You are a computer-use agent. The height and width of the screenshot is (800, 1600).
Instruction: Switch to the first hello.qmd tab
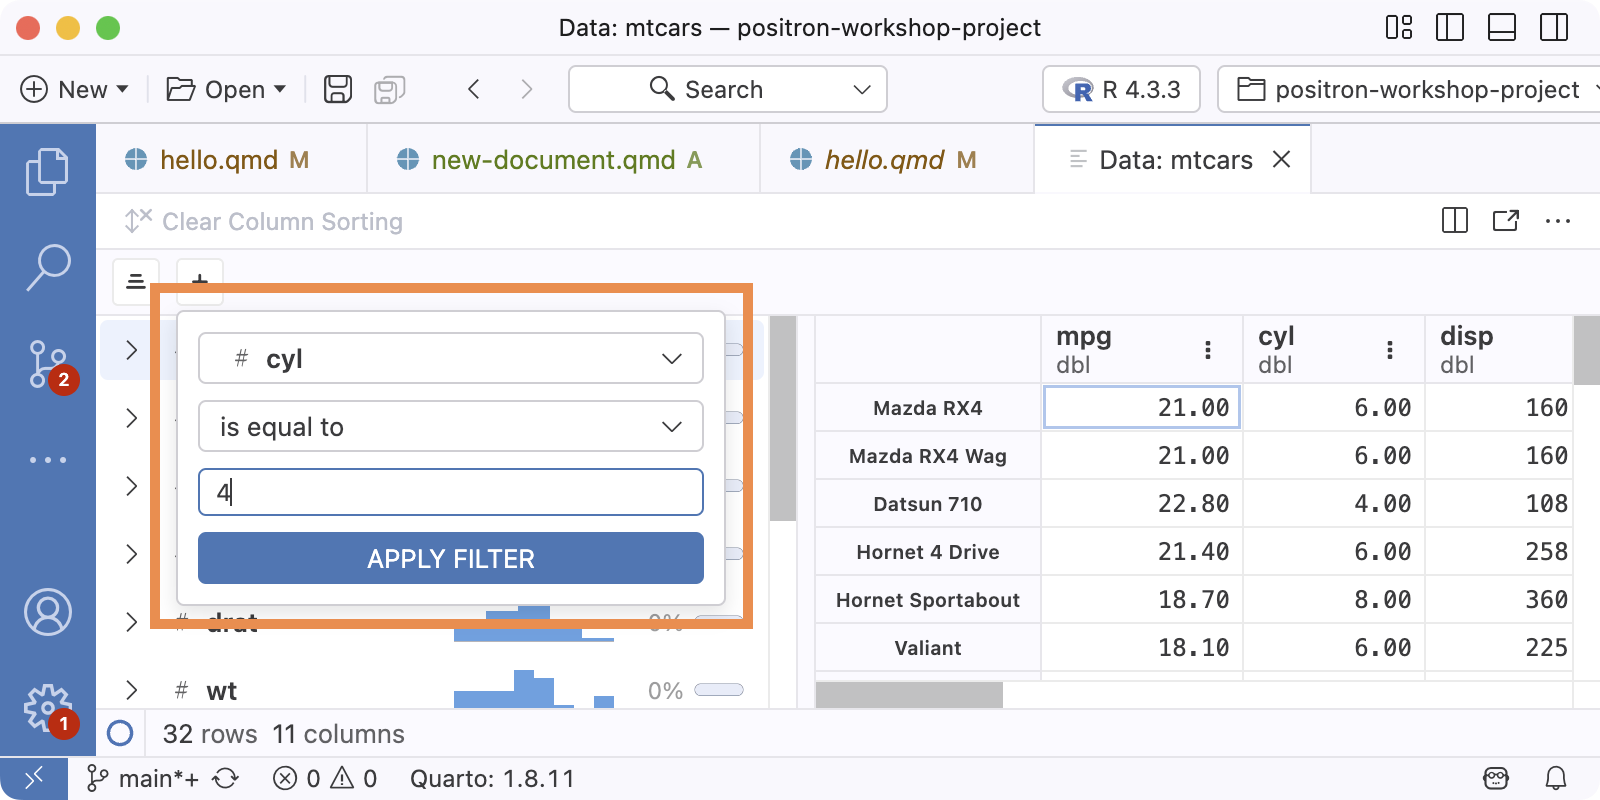(232, 160)
